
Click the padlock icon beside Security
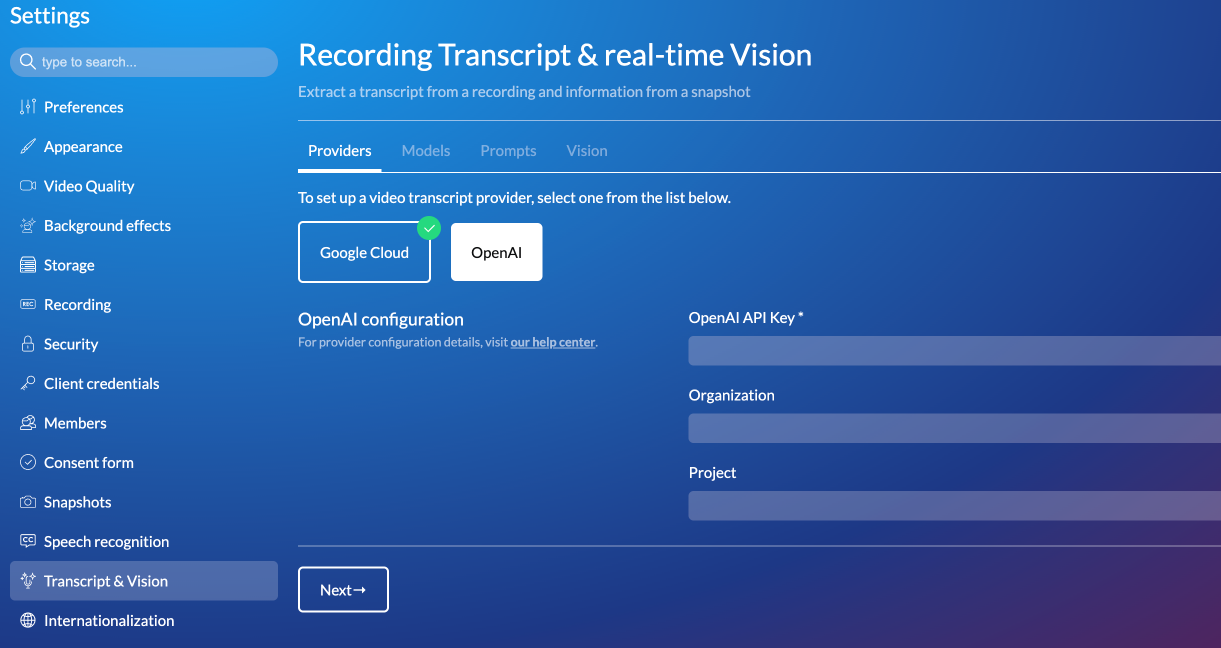point(28,344)
